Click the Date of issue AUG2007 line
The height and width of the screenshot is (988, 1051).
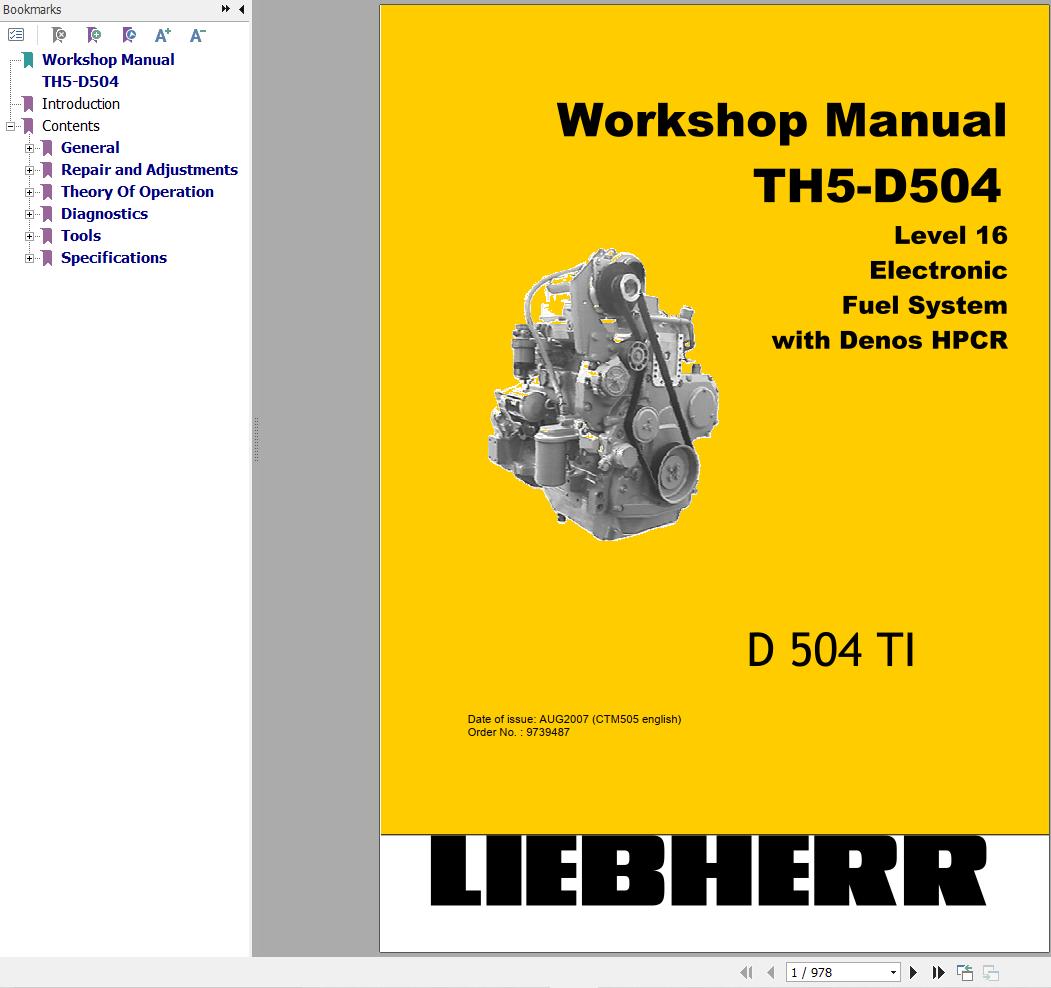tap(574, 719)
